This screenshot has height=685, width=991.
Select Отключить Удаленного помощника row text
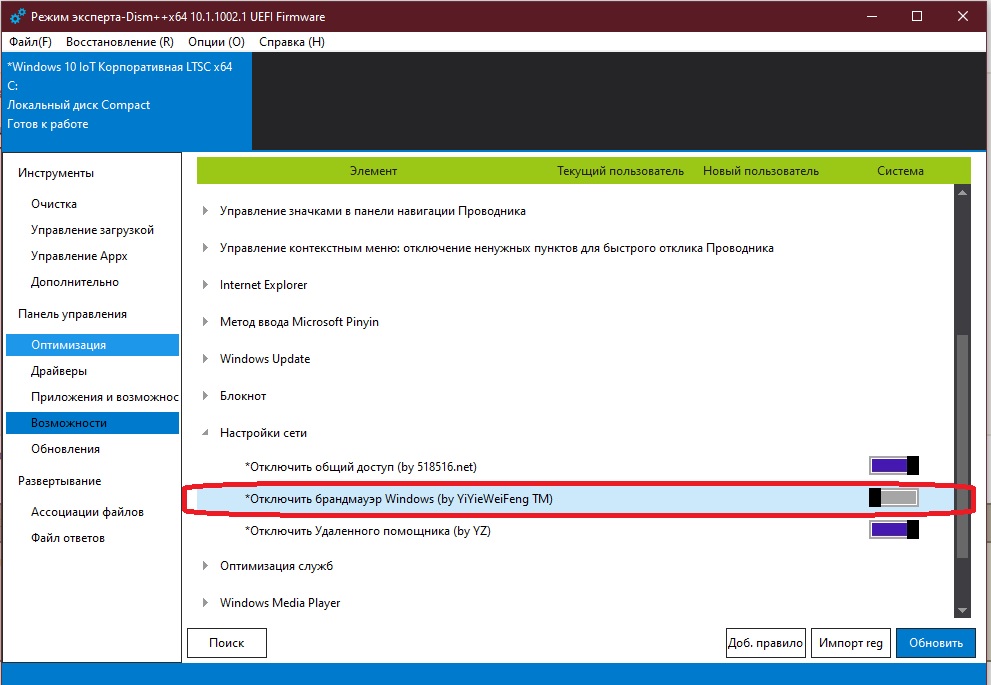[x=368, y=531]
